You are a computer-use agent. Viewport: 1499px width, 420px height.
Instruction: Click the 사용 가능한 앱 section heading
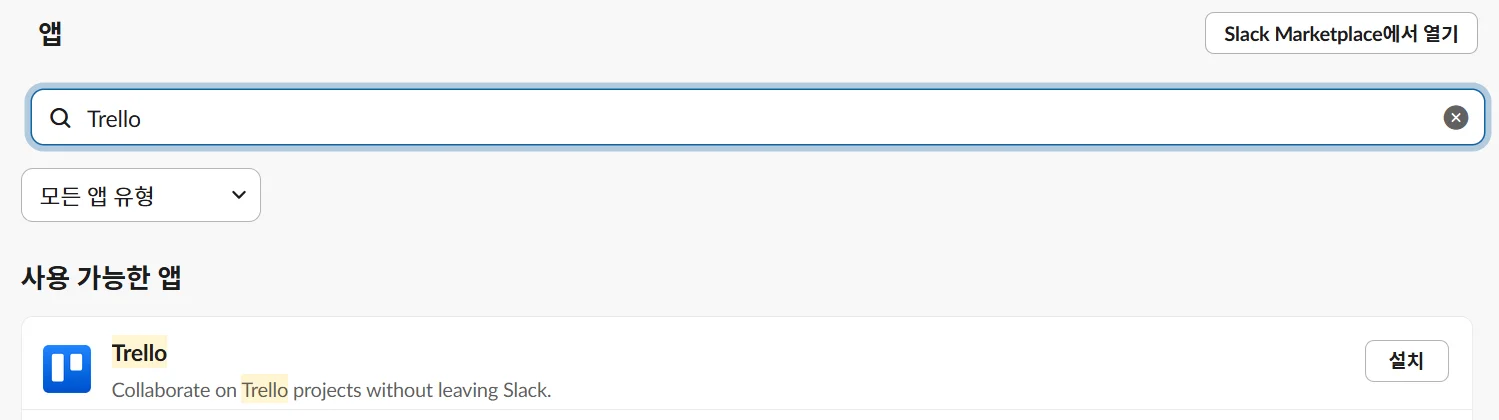coord(101,278)
